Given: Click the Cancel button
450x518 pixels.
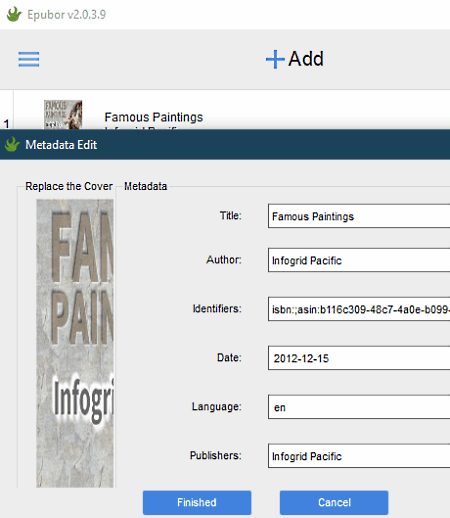Looking at the screenshot, I should click(x=334, y=502).
